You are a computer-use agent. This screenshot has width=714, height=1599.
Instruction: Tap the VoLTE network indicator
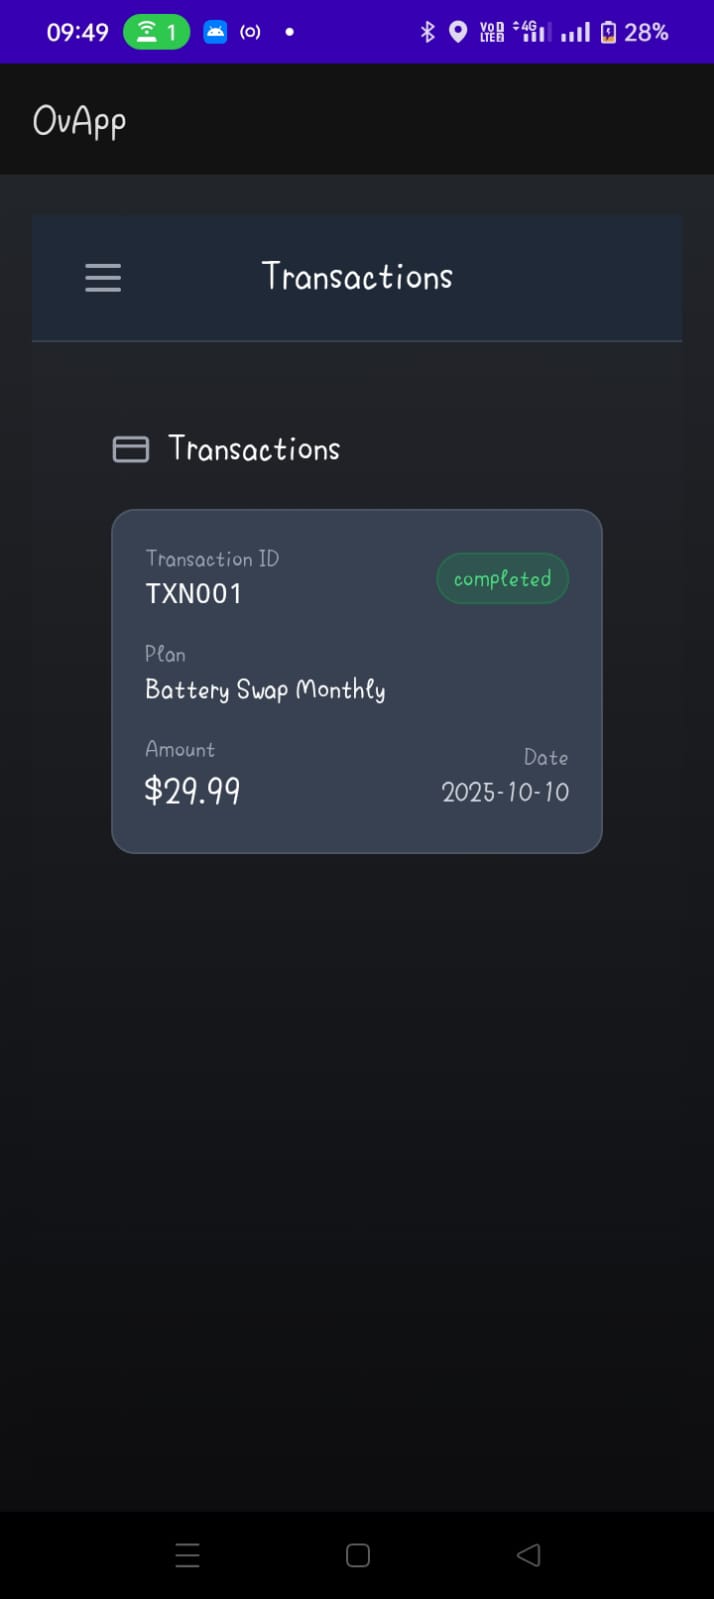click(x=489, y=31)
